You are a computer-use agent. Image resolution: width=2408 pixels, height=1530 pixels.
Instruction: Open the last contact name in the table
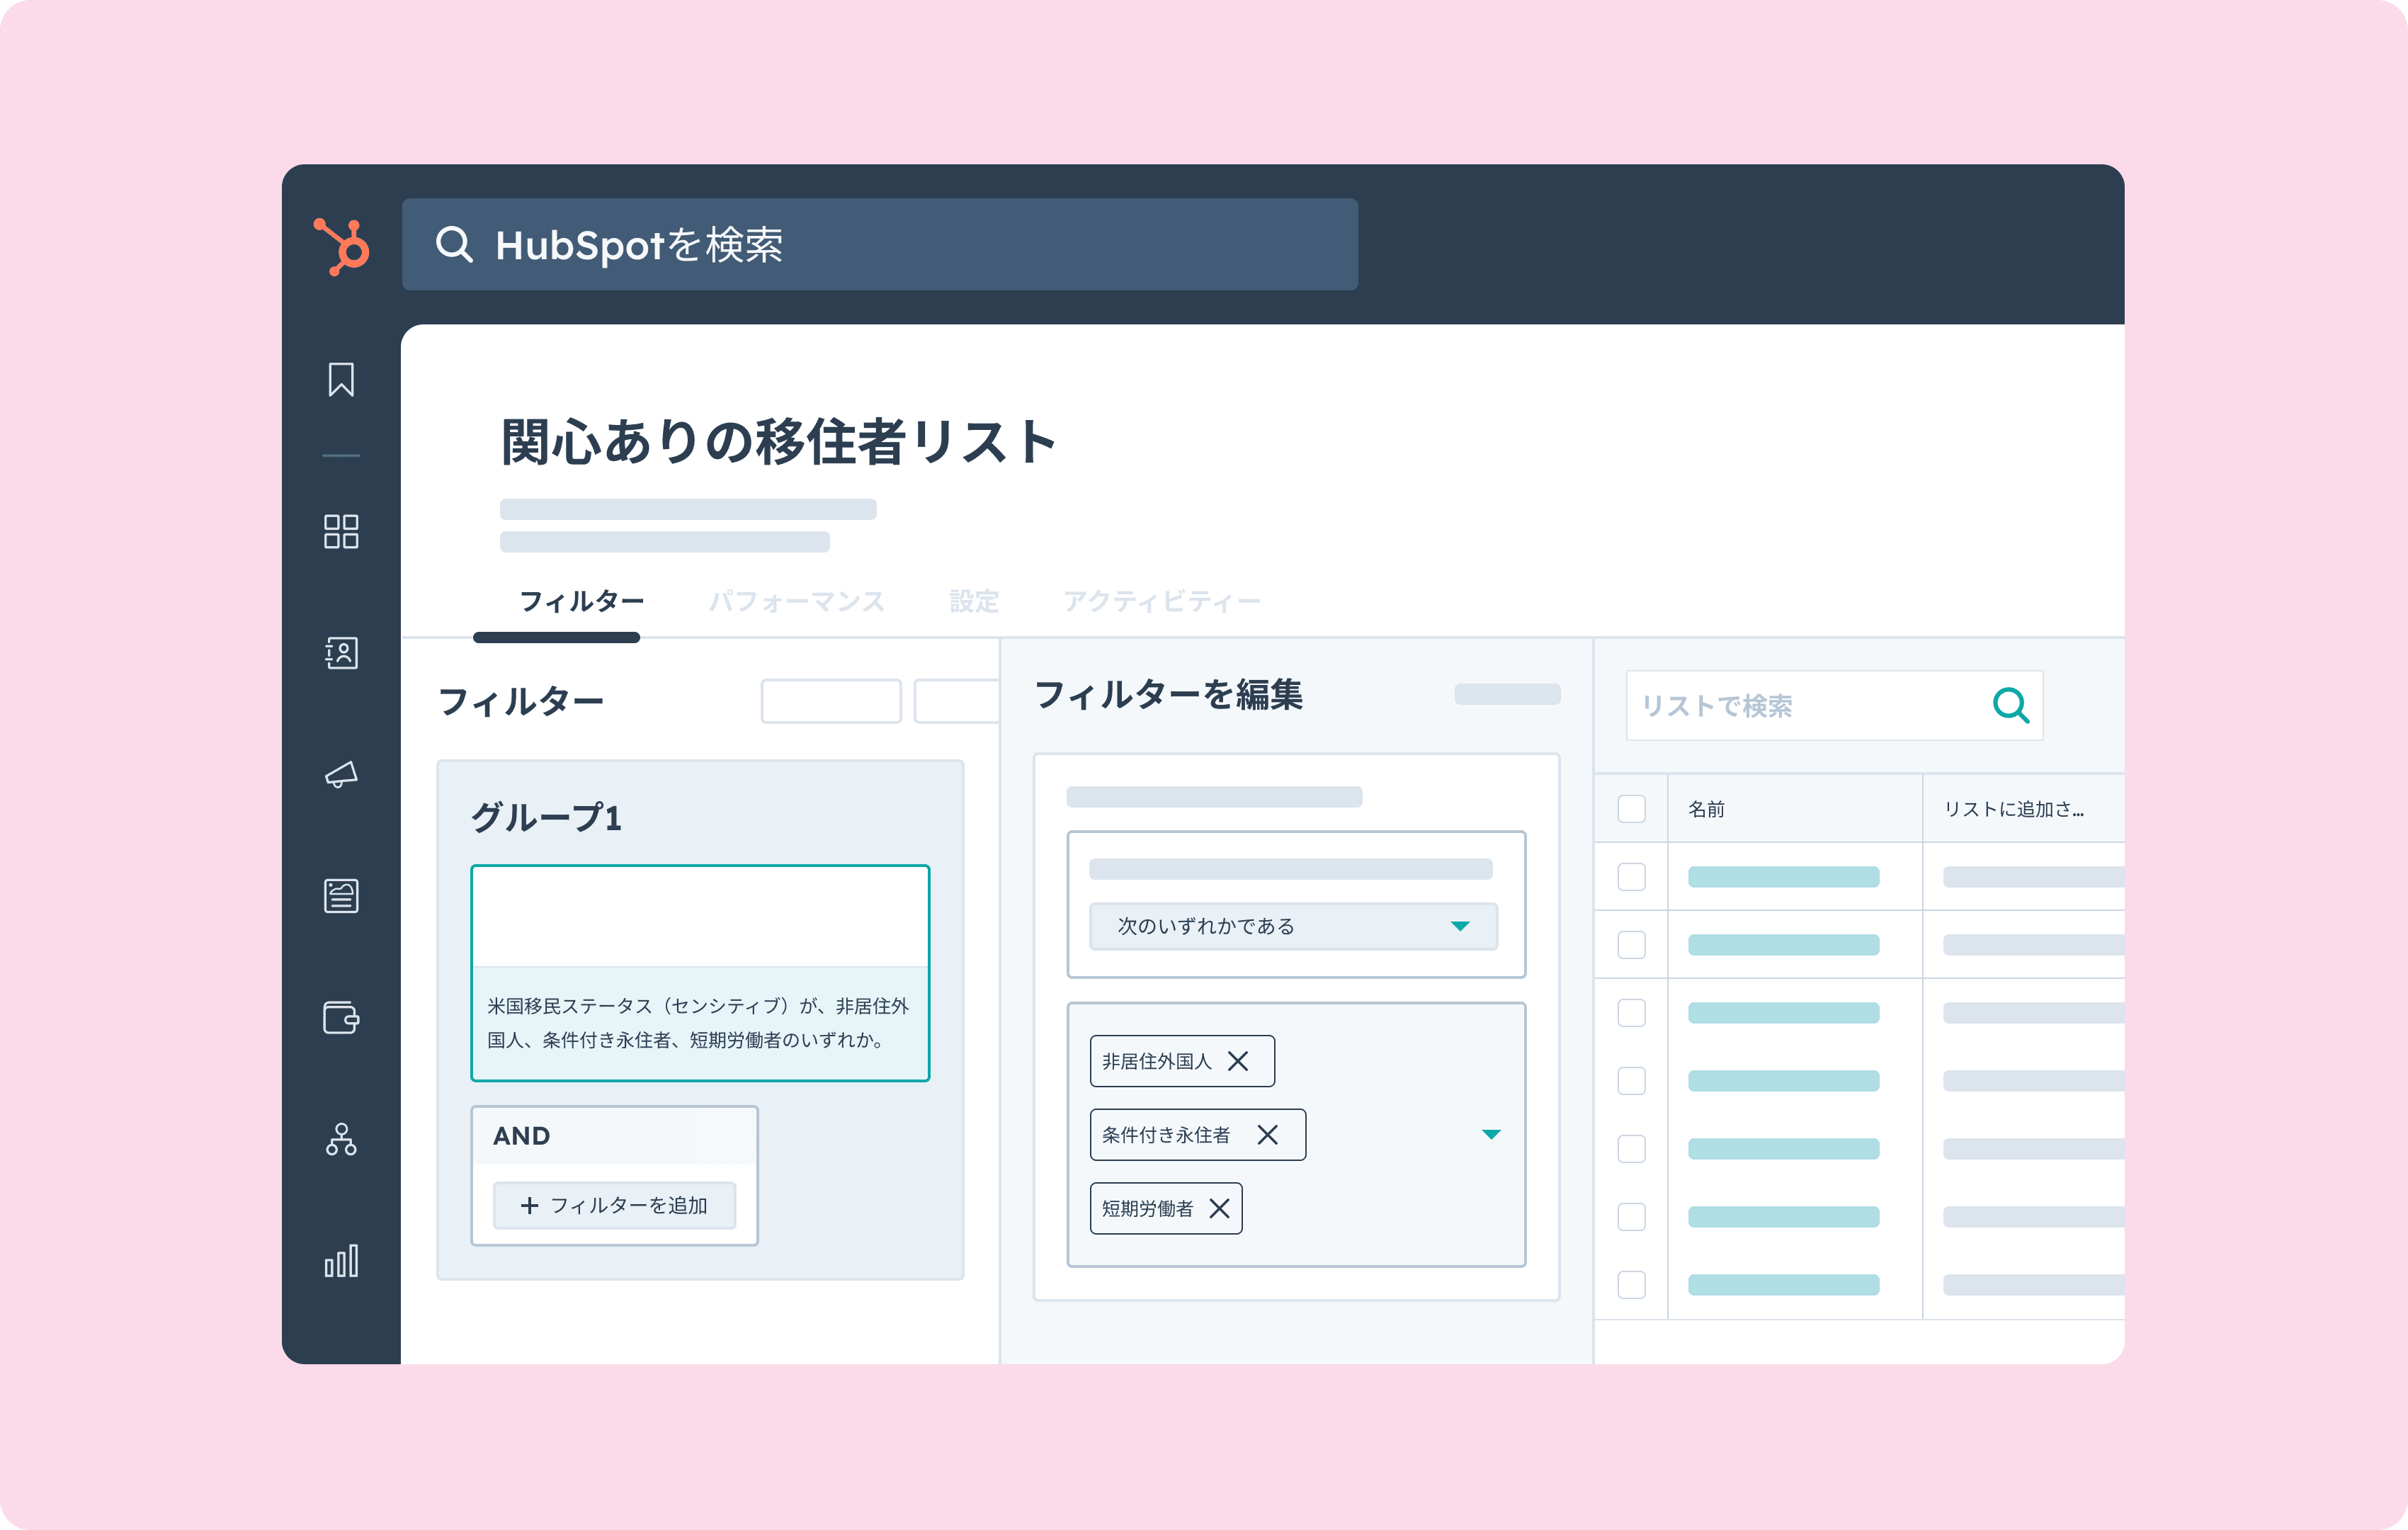point(1784,1285)
